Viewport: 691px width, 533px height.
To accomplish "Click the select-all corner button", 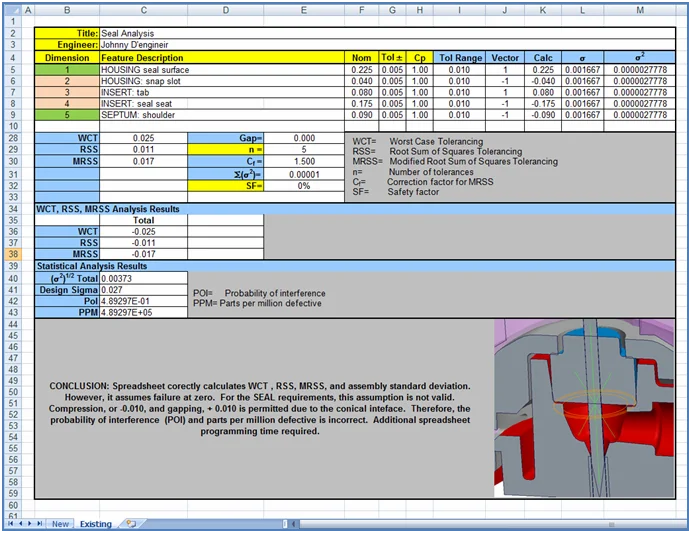I will coord(13,10).
